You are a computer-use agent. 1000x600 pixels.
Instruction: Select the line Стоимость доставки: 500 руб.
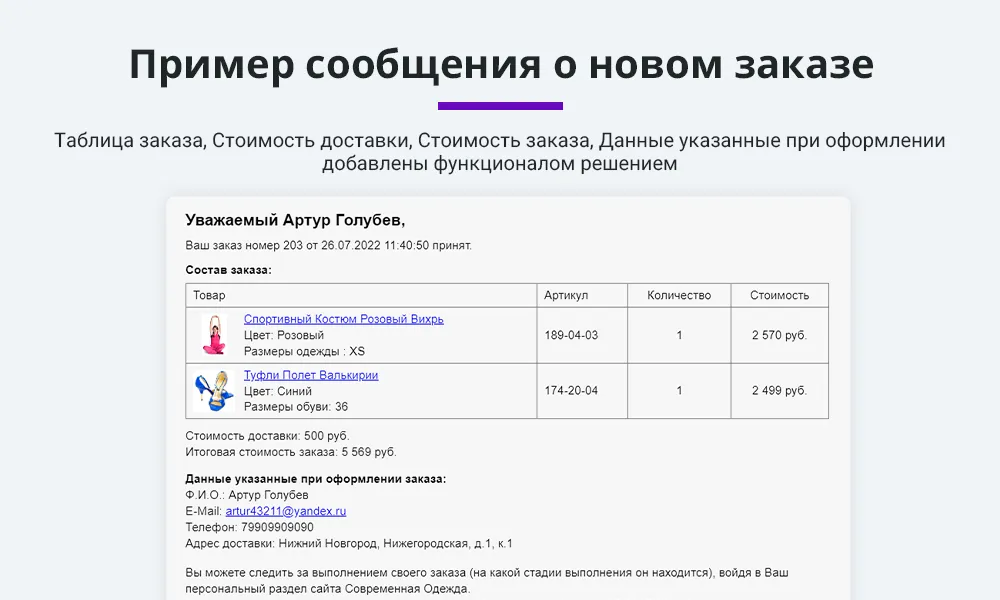coord(266,435)
